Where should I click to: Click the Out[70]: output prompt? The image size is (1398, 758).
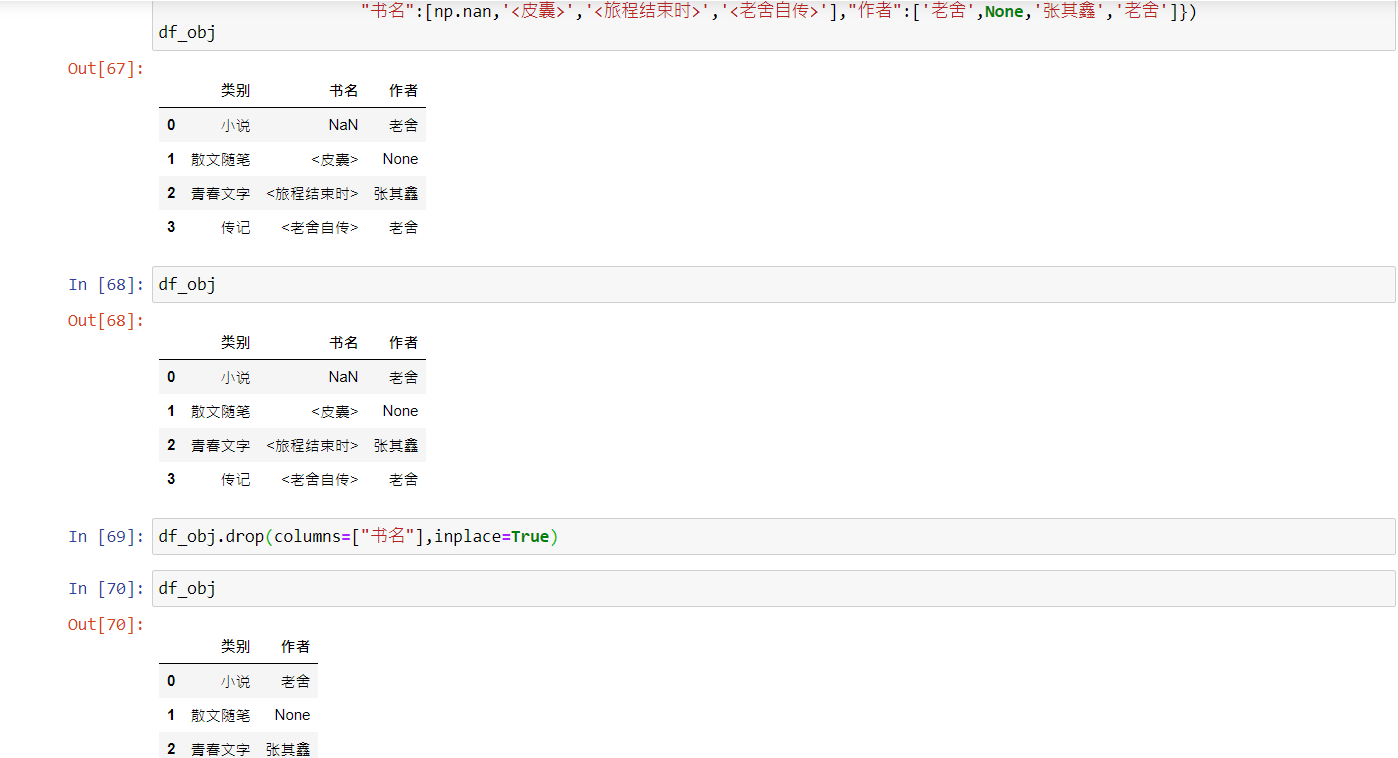106,625
